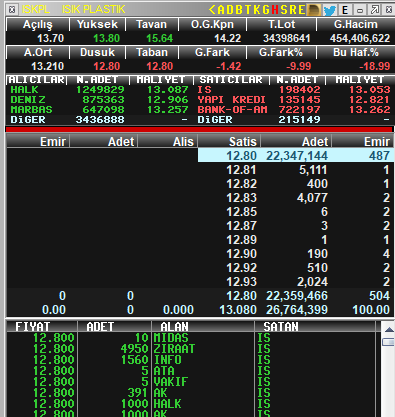Open the Twitter bird icon

click(x=330, y=10)
